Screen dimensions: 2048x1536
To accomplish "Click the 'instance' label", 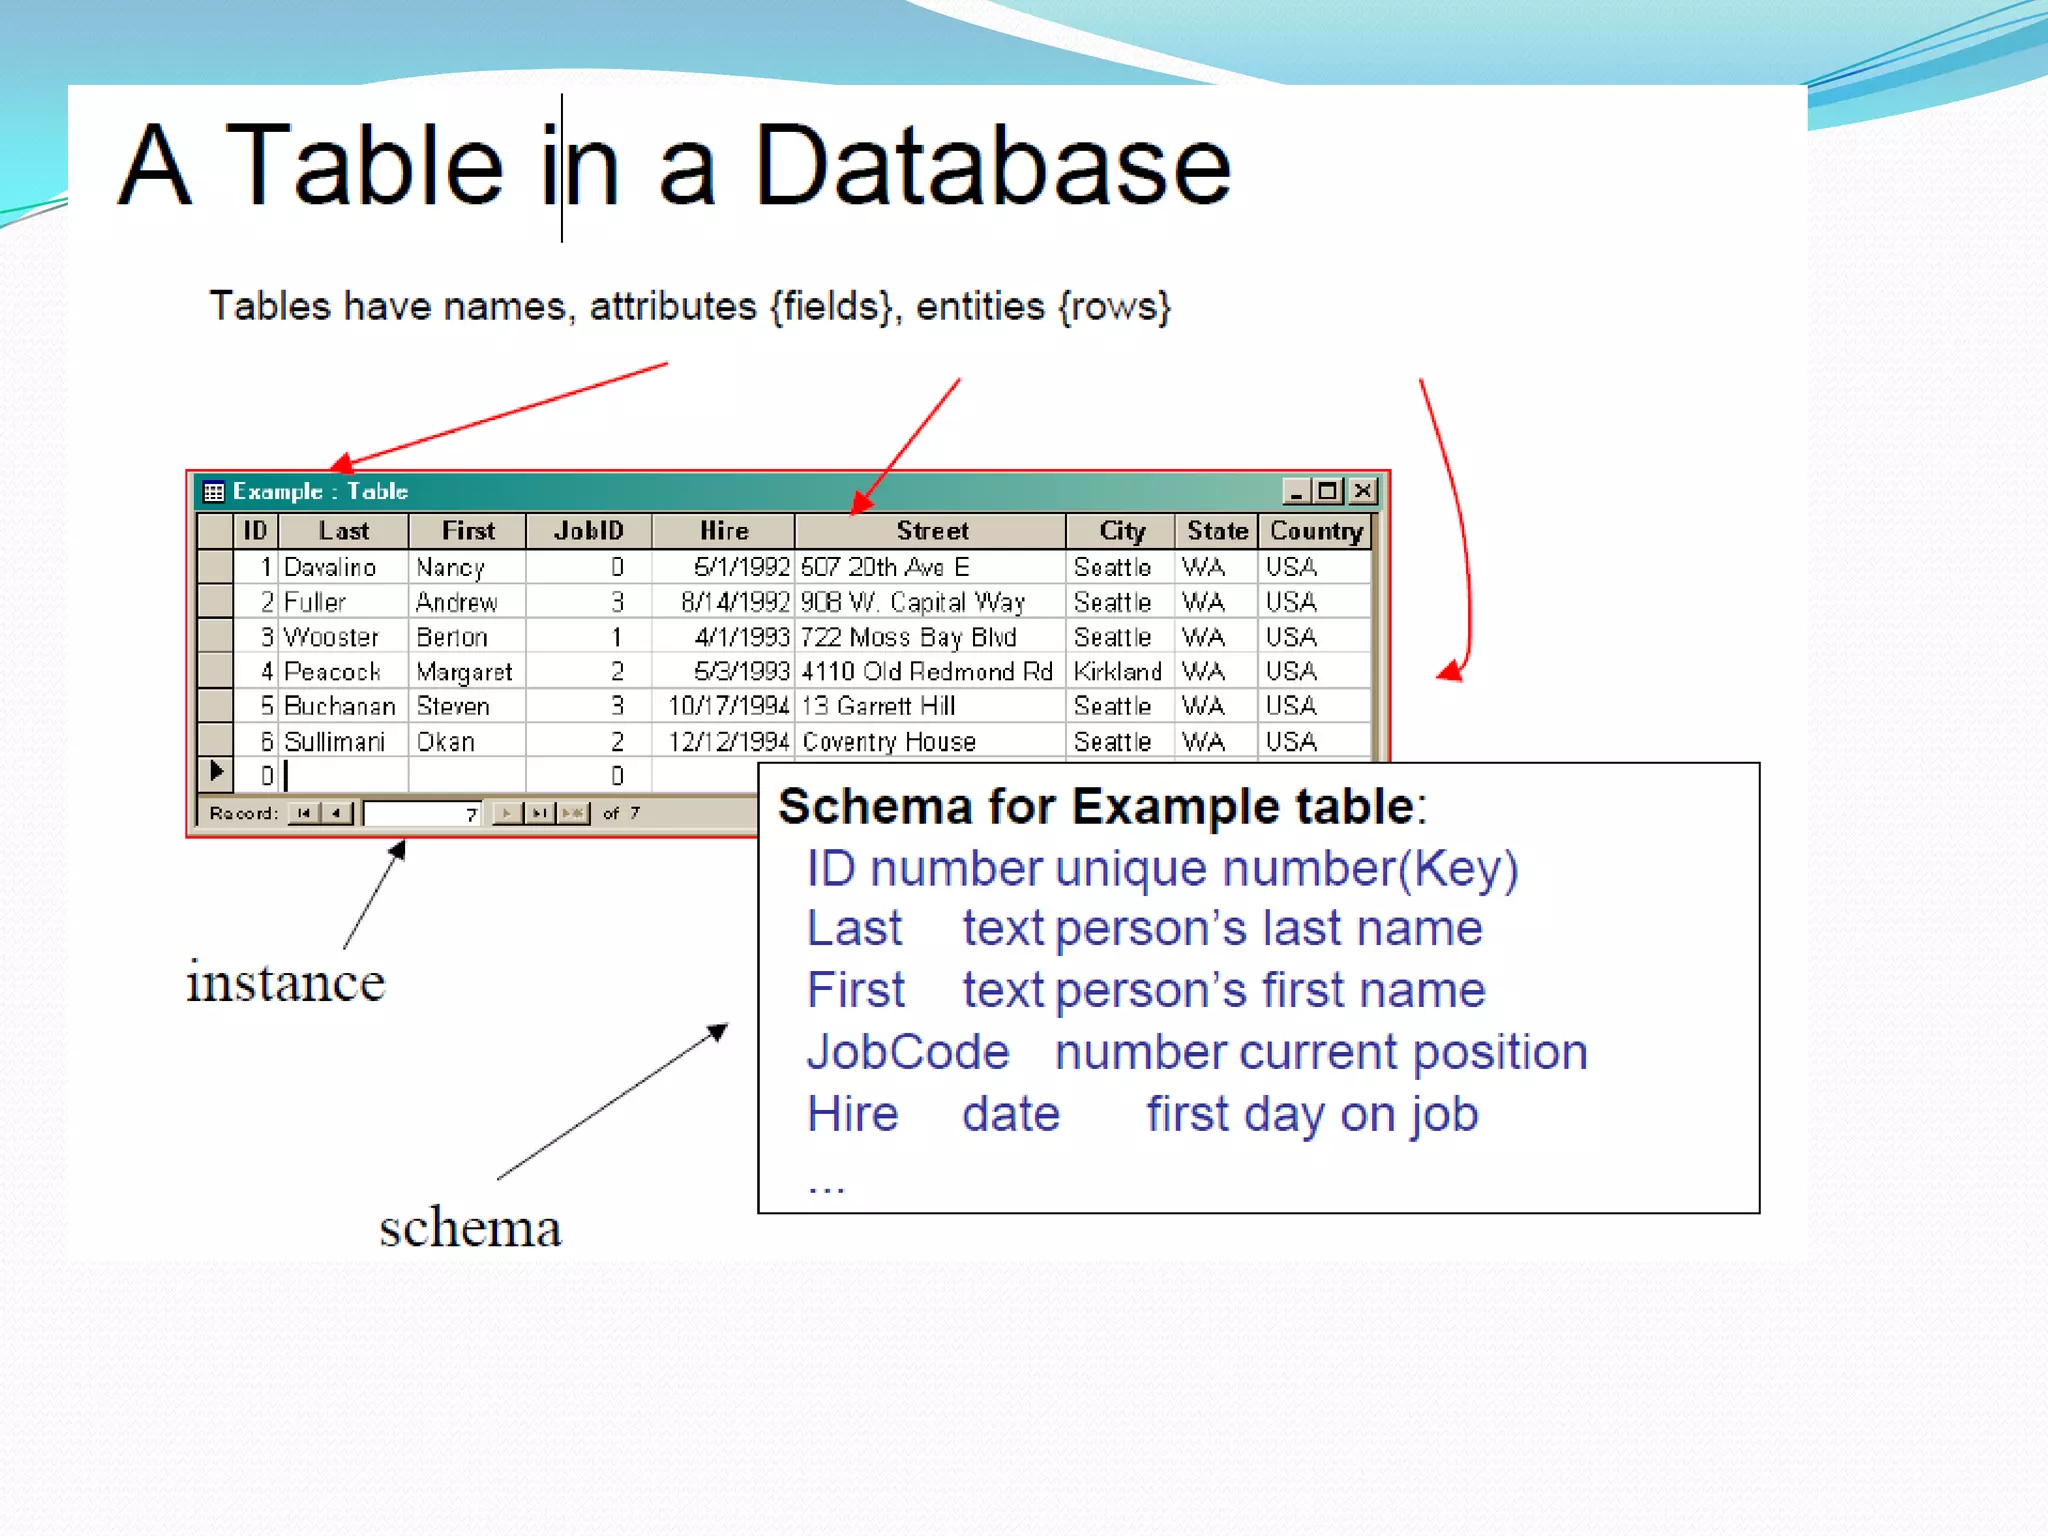I will coord(286,981).
